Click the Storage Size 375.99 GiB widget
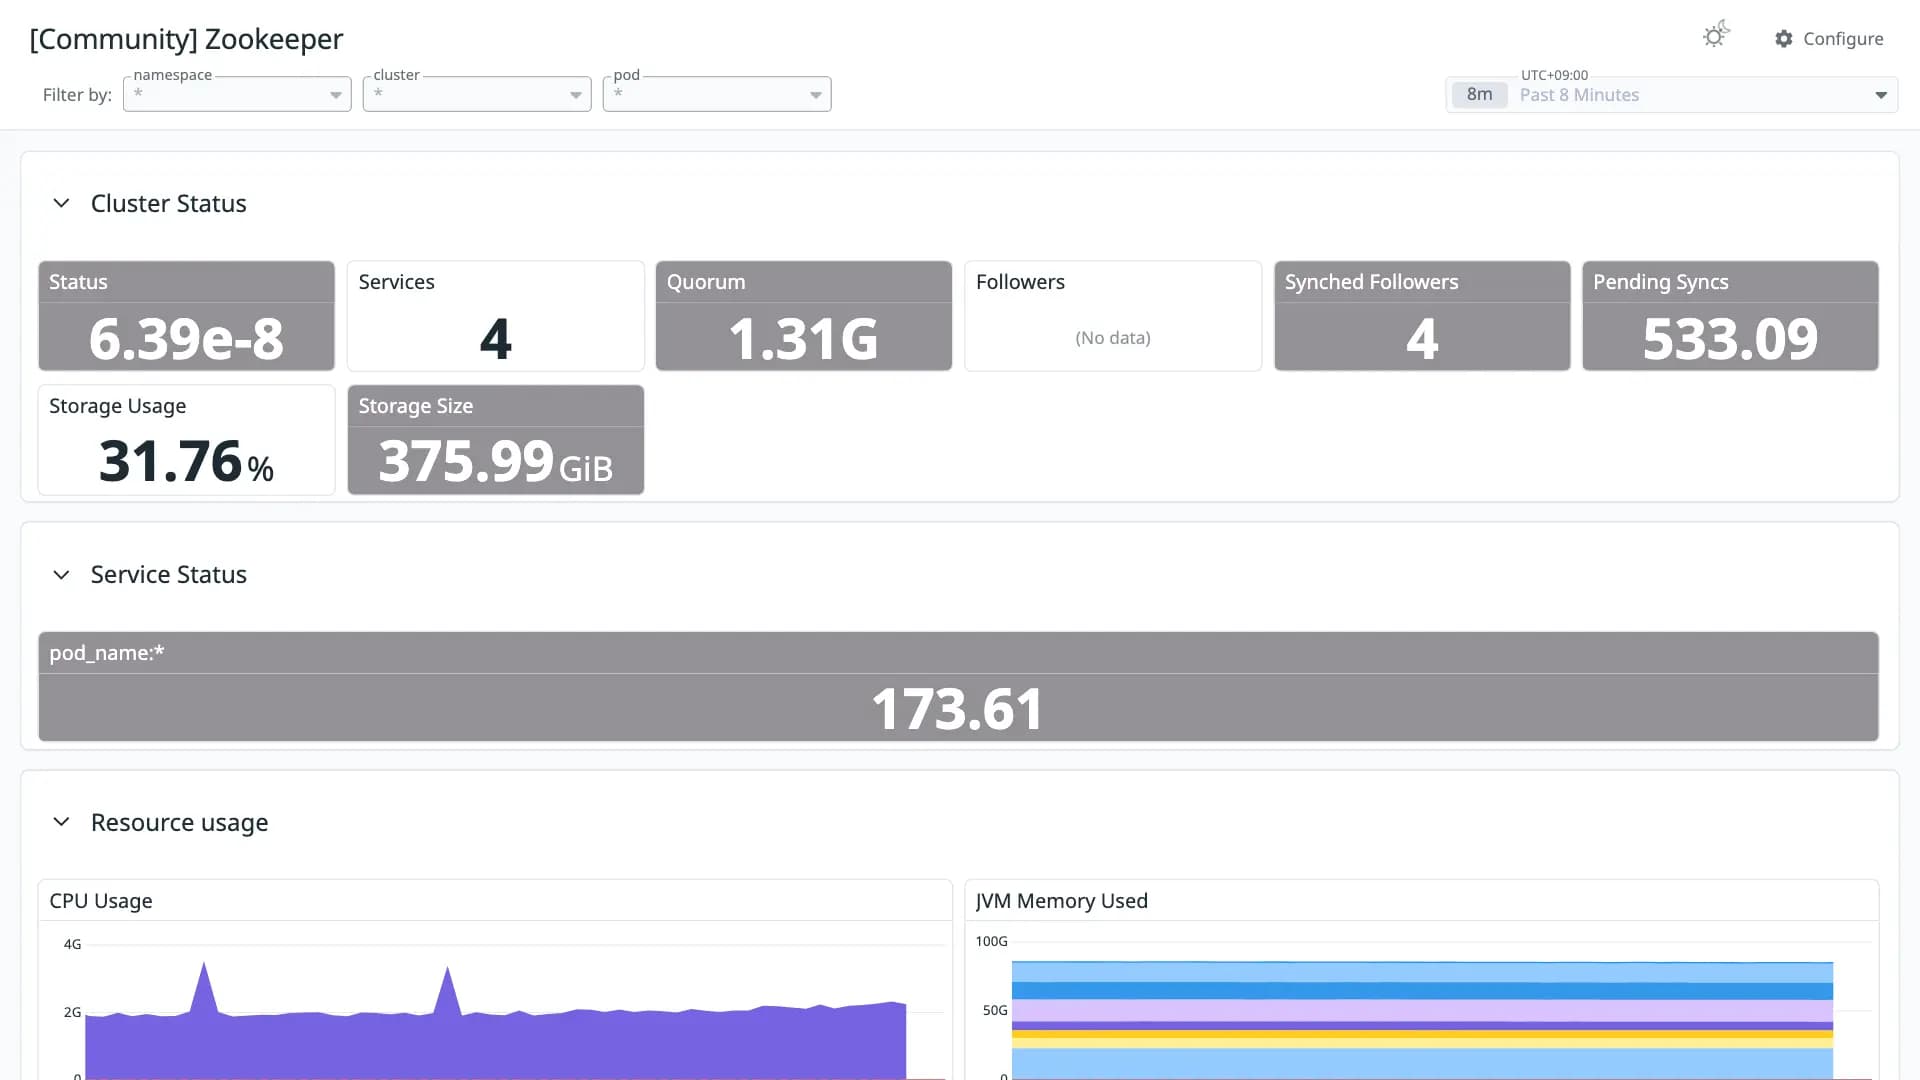This screenshot has width=1920, height=1080. click(x=495, y=440)
